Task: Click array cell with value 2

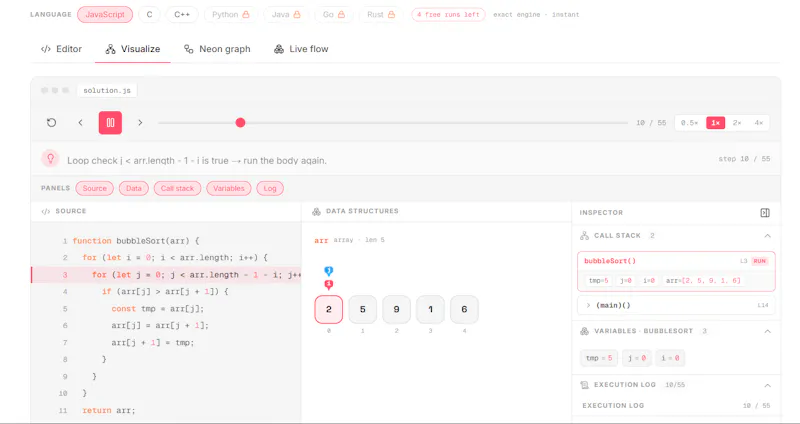Action: coord(329,309)
